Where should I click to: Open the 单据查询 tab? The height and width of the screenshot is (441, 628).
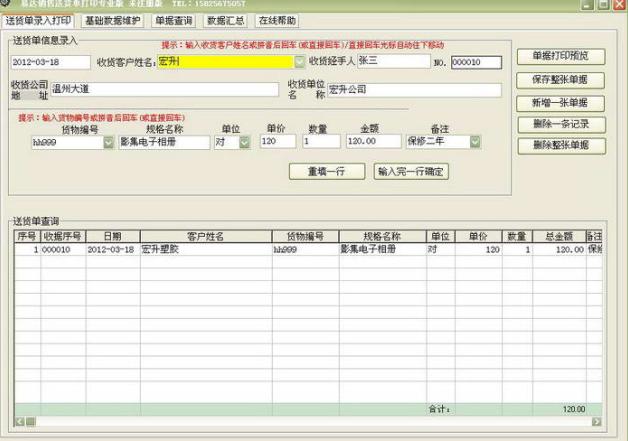tap(175, 21)
